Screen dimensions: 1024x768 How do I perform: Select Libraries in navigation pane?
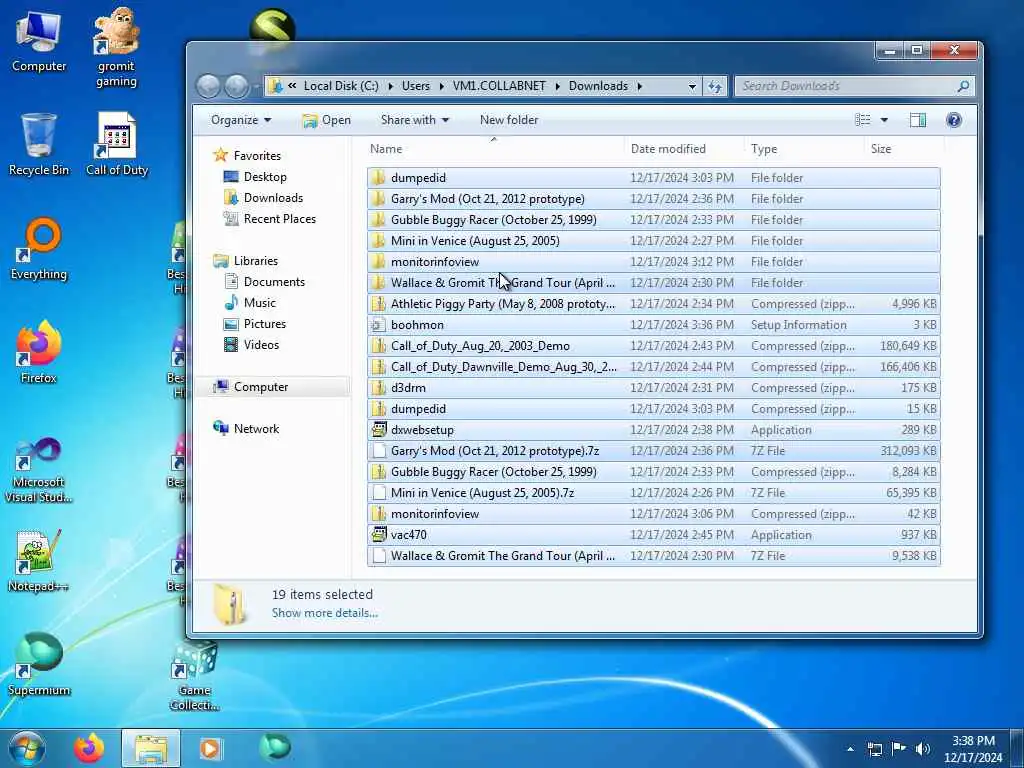(246, 261)
